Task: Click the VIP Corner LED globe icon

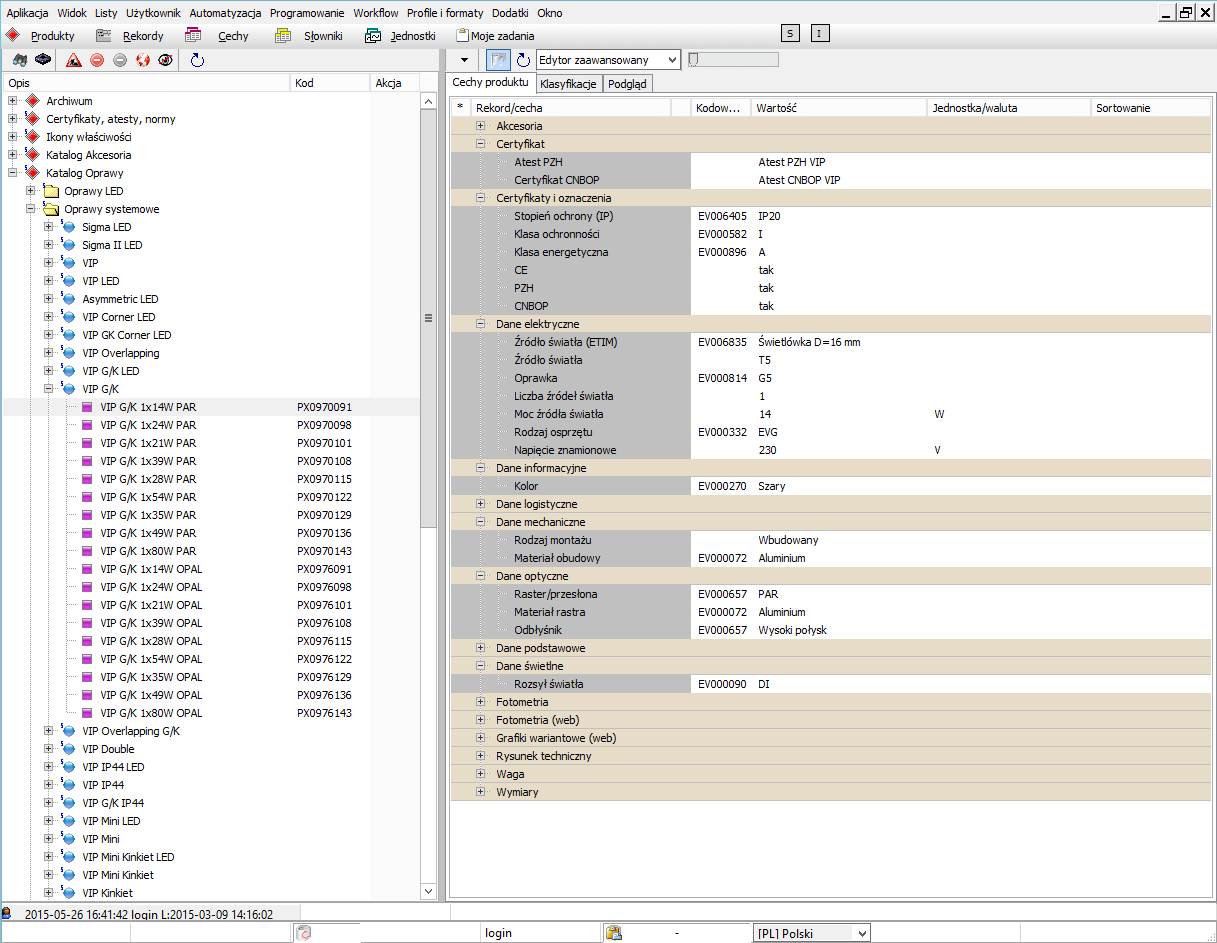Action: tap(68, 317)
